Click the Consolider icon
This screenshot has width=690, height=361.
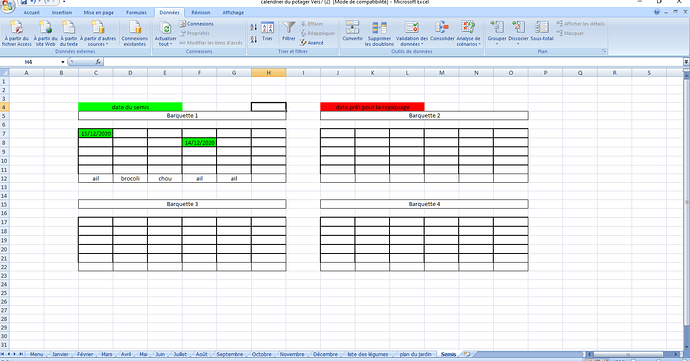click(442, 27)
